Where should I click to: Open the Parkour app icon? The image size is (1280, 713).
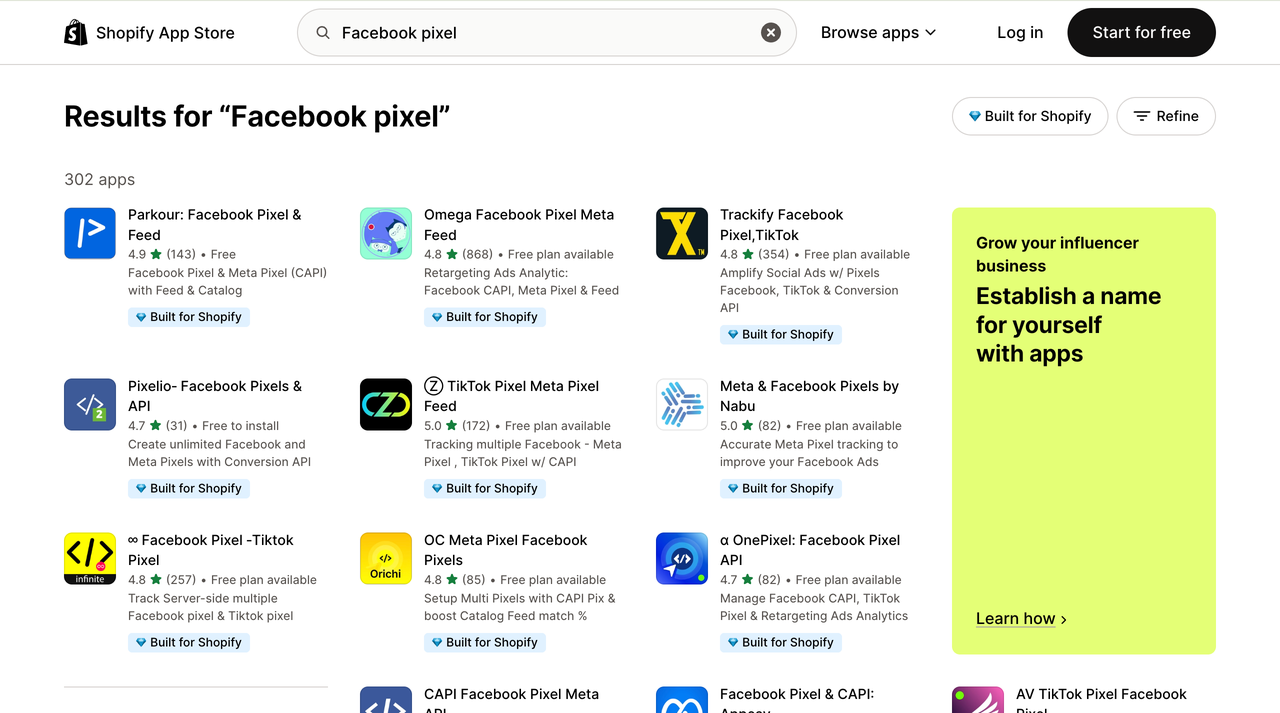pyautogui.click(x=90, y=234)
